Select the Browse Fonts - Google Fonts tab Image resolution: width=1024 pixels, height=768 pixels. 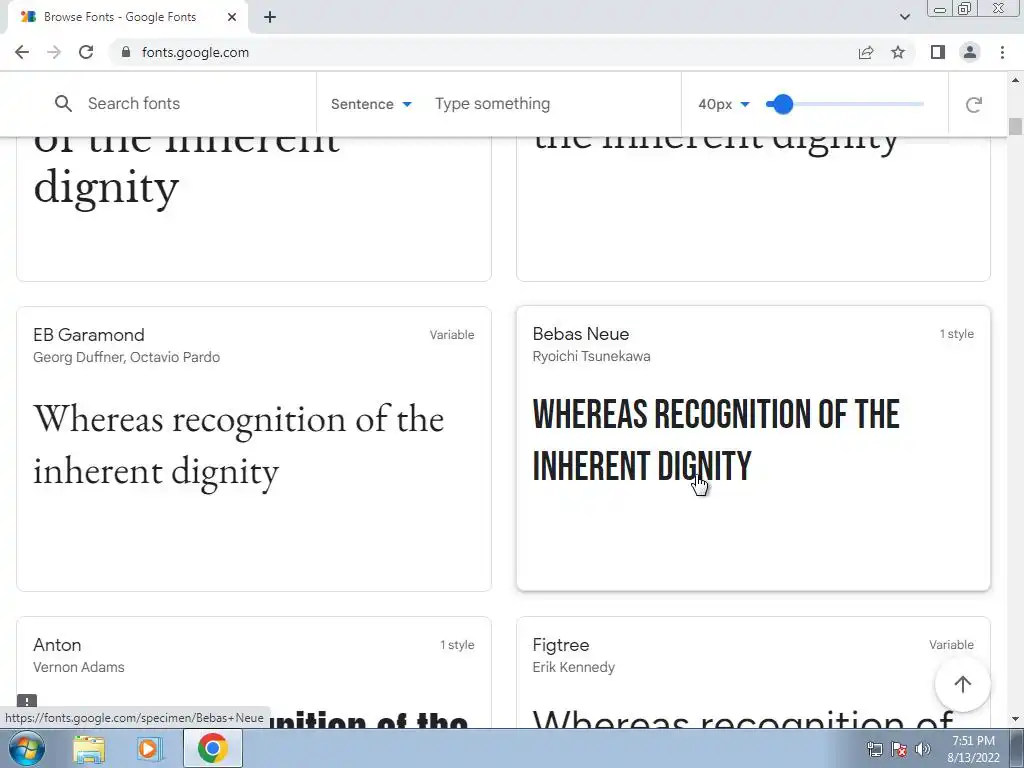(x=127, y=17)
